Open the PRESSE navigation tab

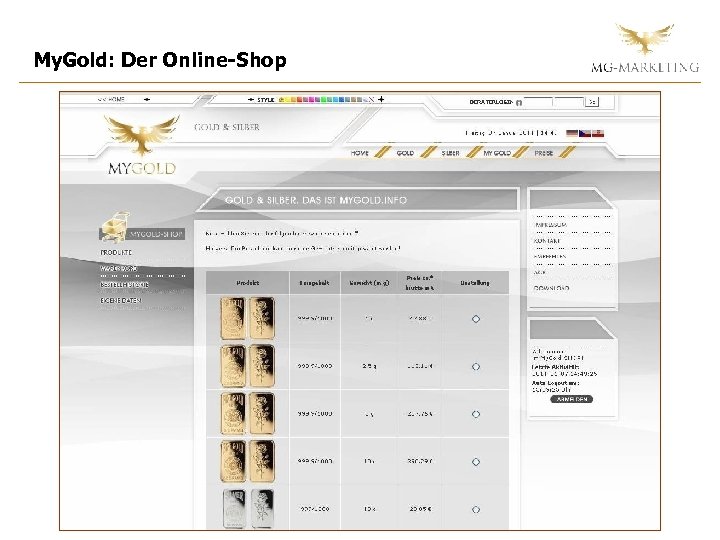tap(543, 153)
